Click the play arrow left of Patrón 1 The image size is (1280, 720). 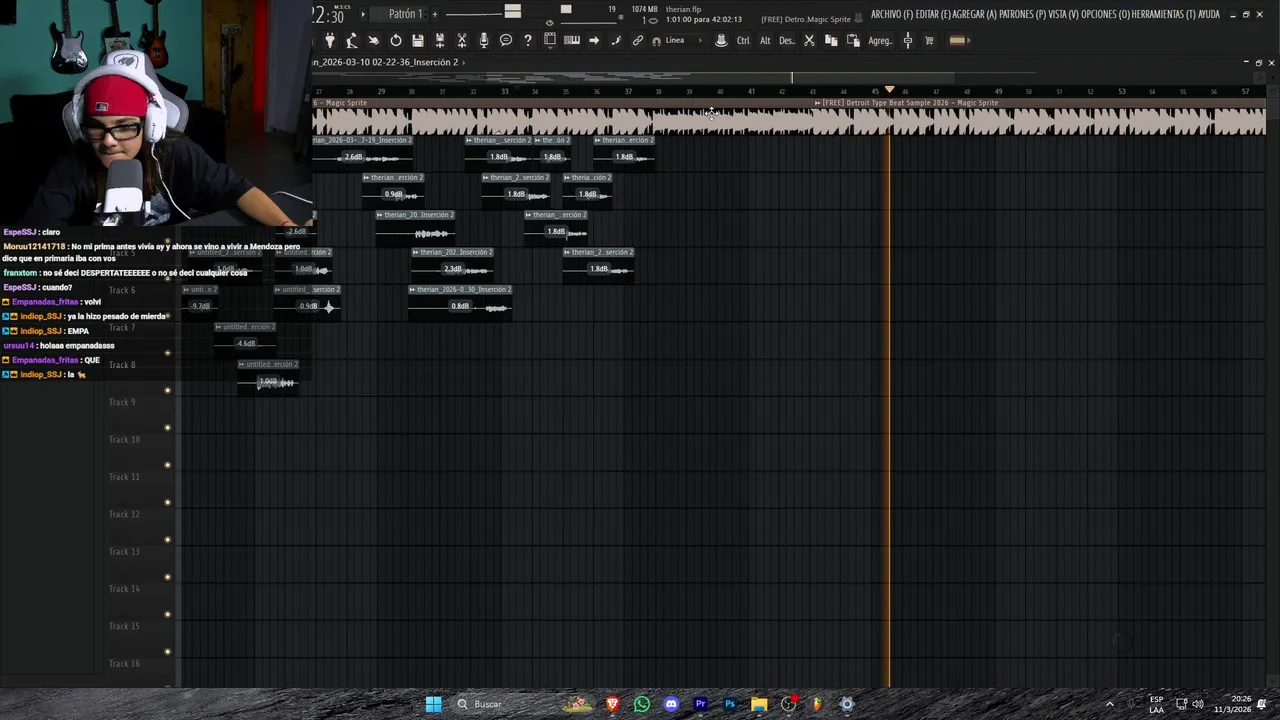[363, 14]
